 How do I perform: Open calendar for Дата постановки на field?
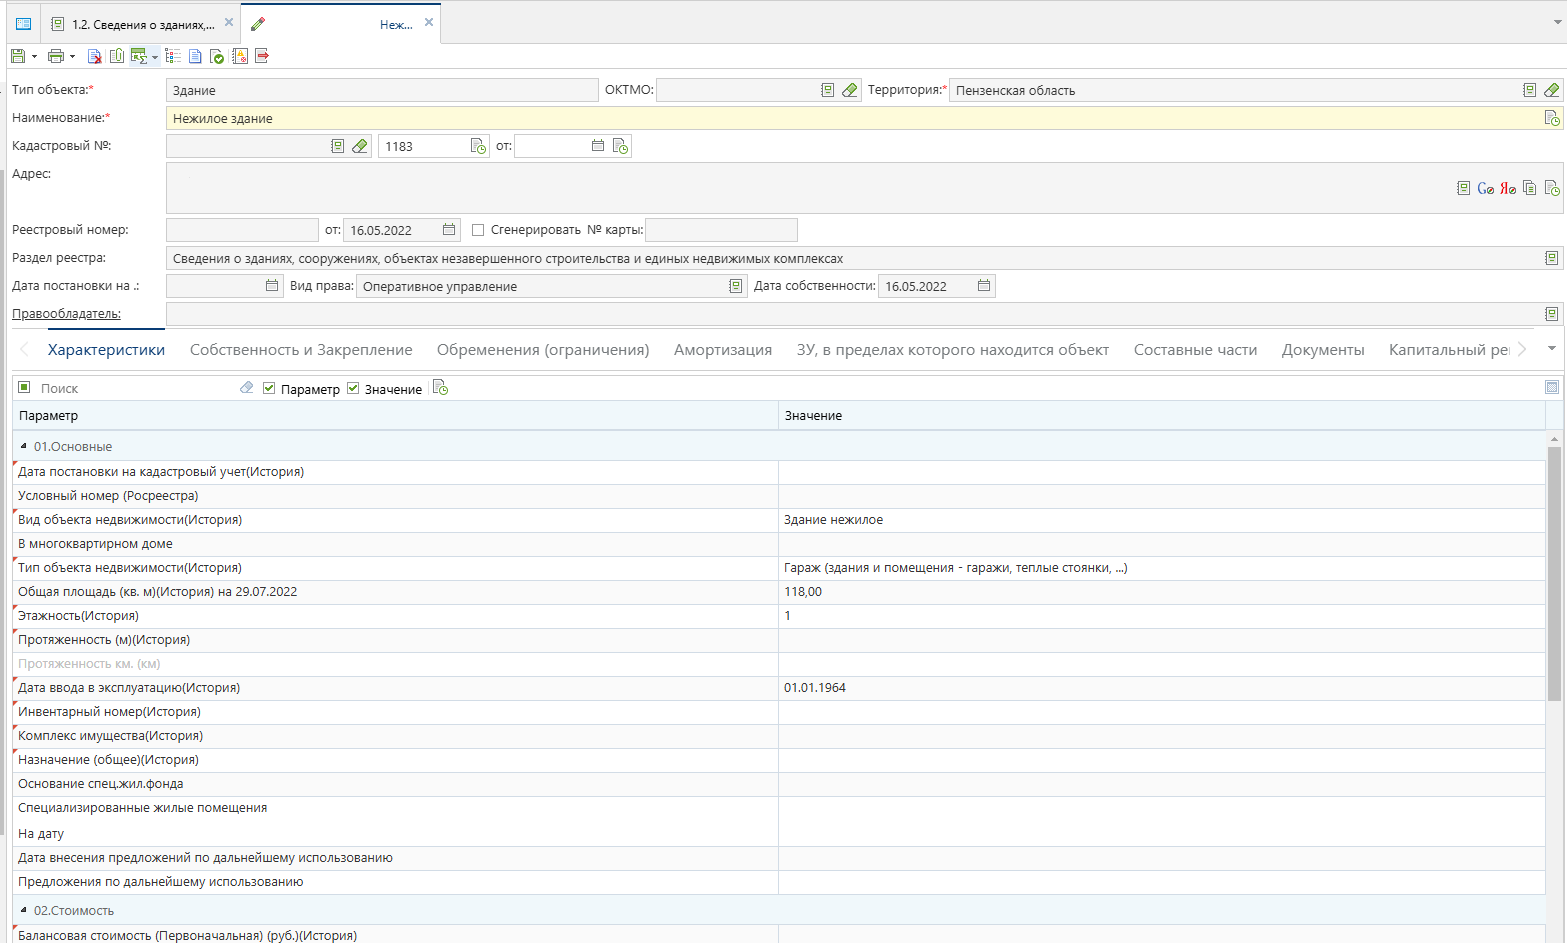[x=272, y=286]
